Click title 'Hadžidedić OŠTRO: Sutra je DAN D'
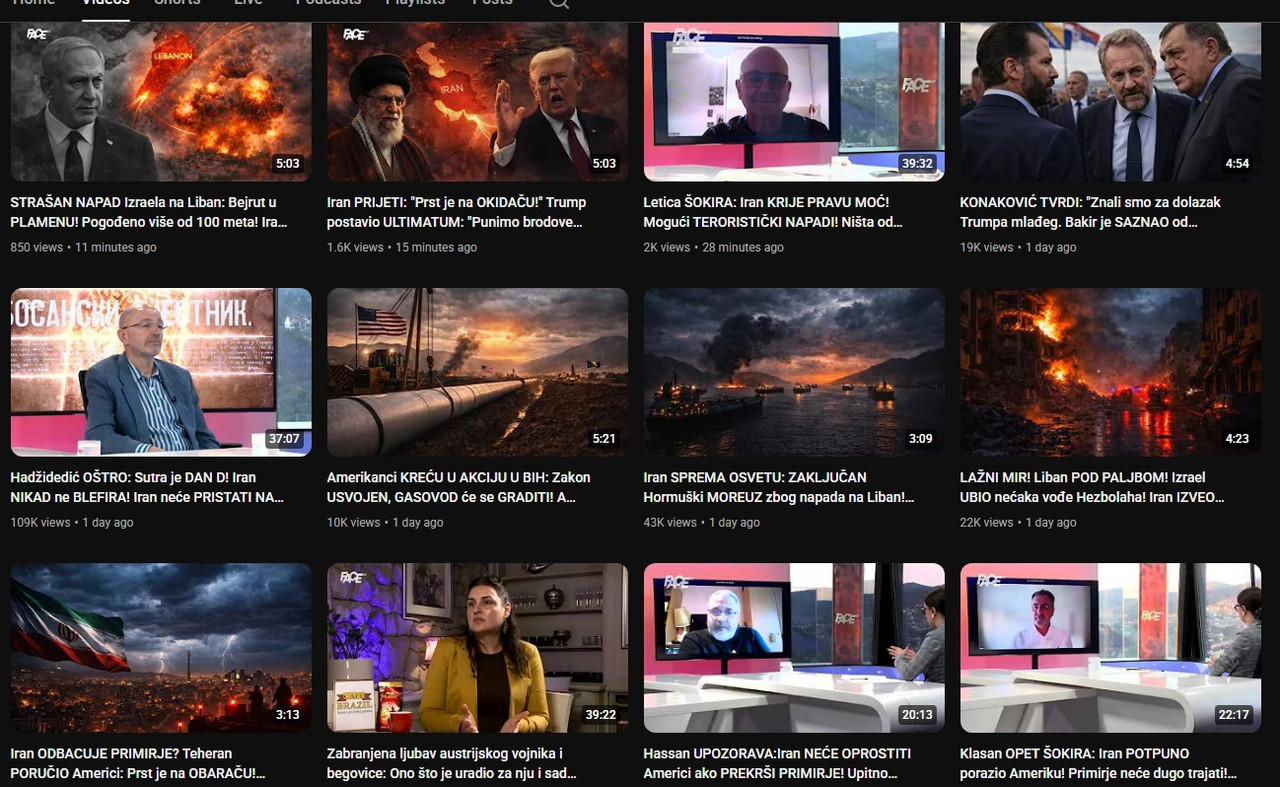The width and height of the screenshot is (1280, 787). click(x=147, y=487)
